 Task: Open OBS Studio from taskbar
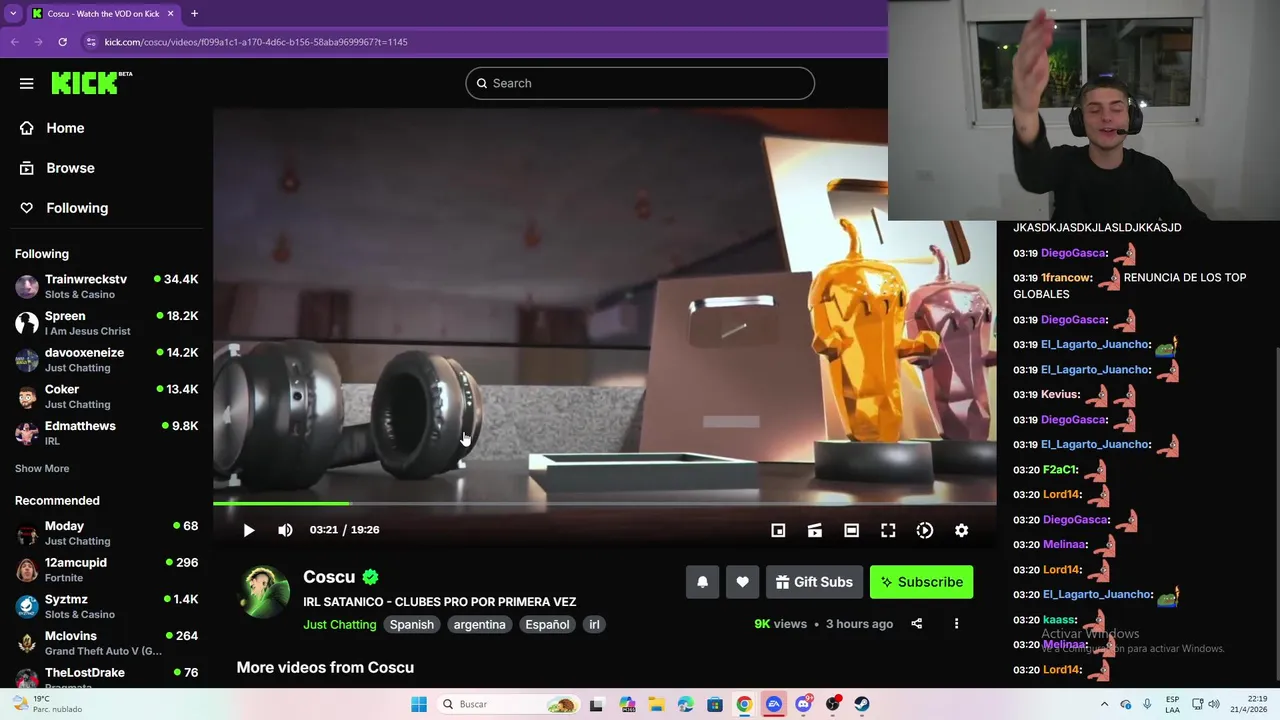833,704
